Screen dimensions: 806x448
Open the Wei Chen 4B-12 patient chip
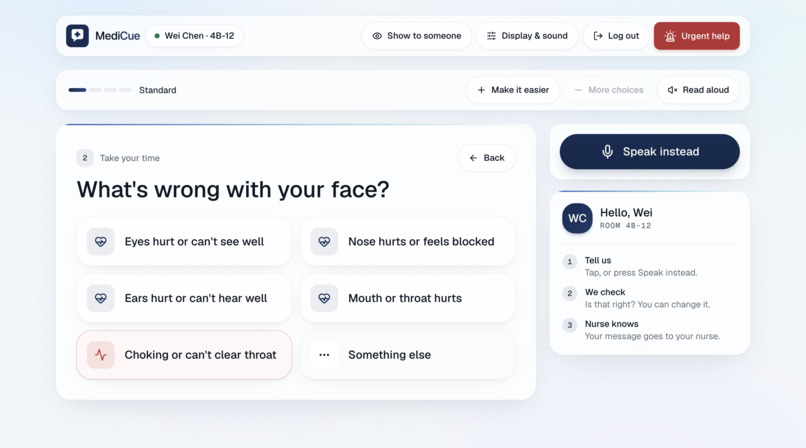click(x=194, y=36)
